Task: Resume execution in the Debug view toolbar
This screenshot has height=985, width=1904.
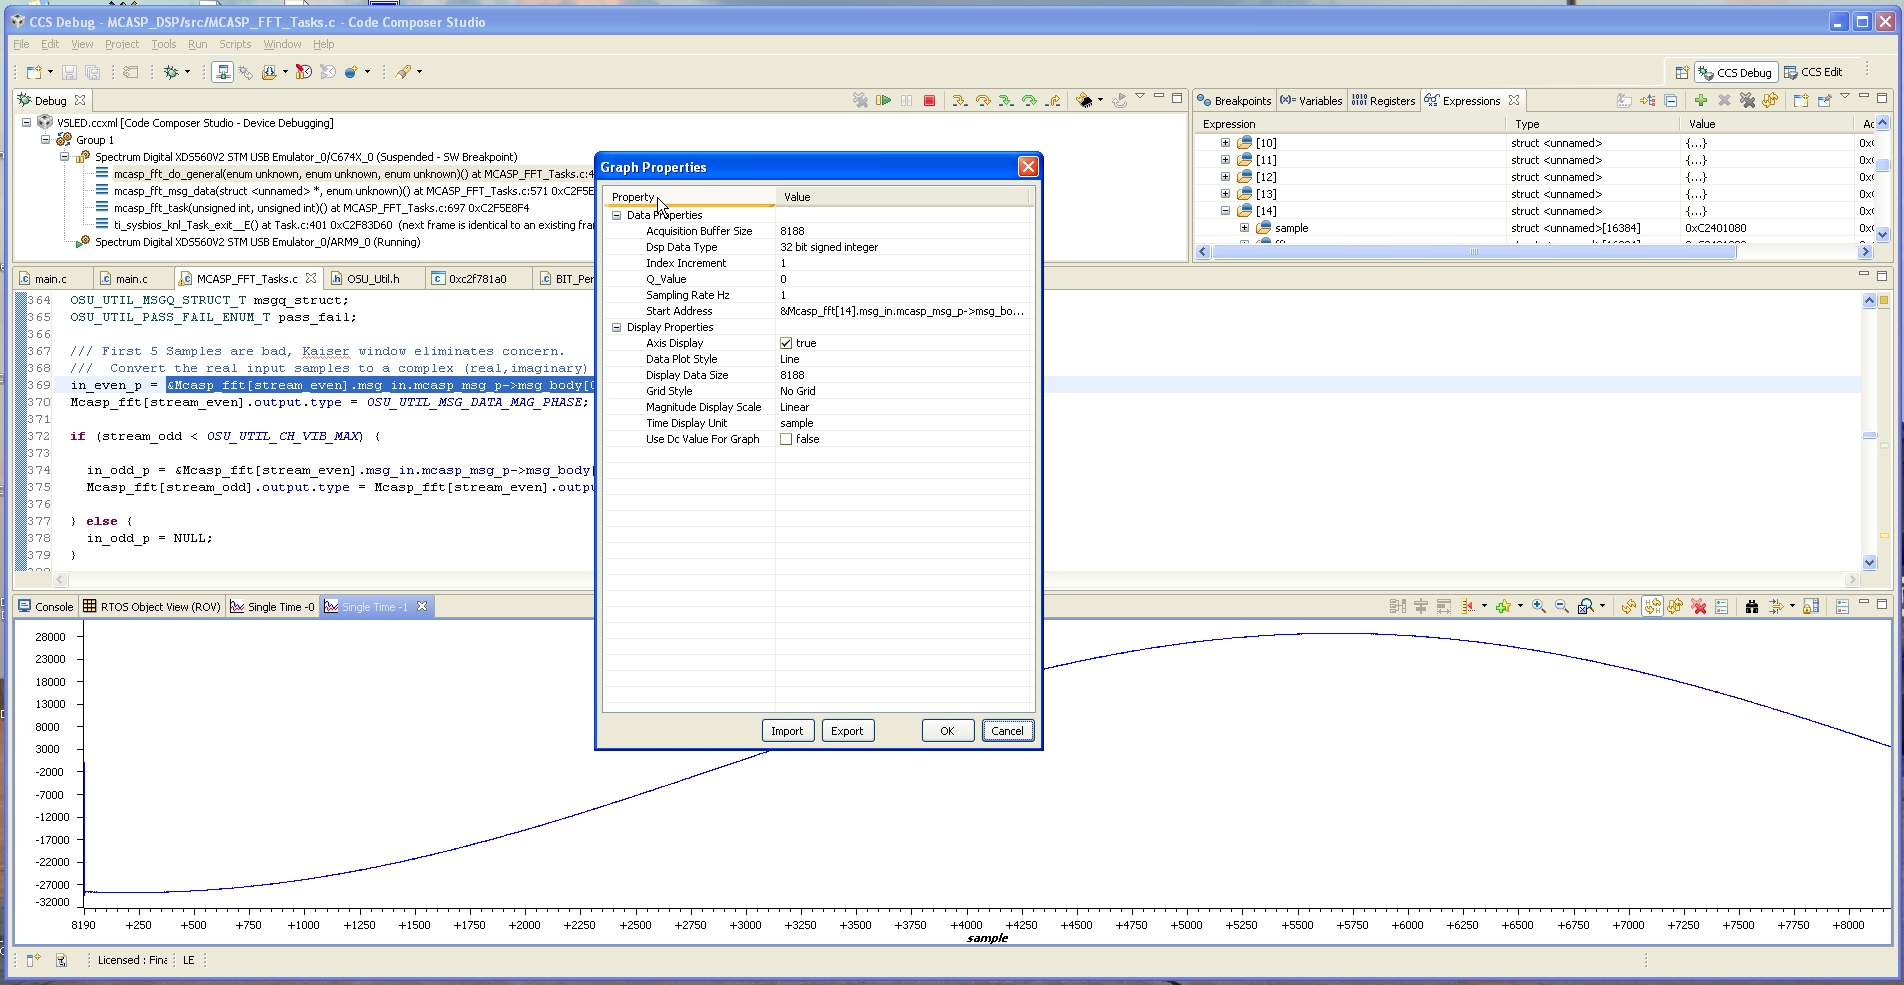Action: pos(883,100)
